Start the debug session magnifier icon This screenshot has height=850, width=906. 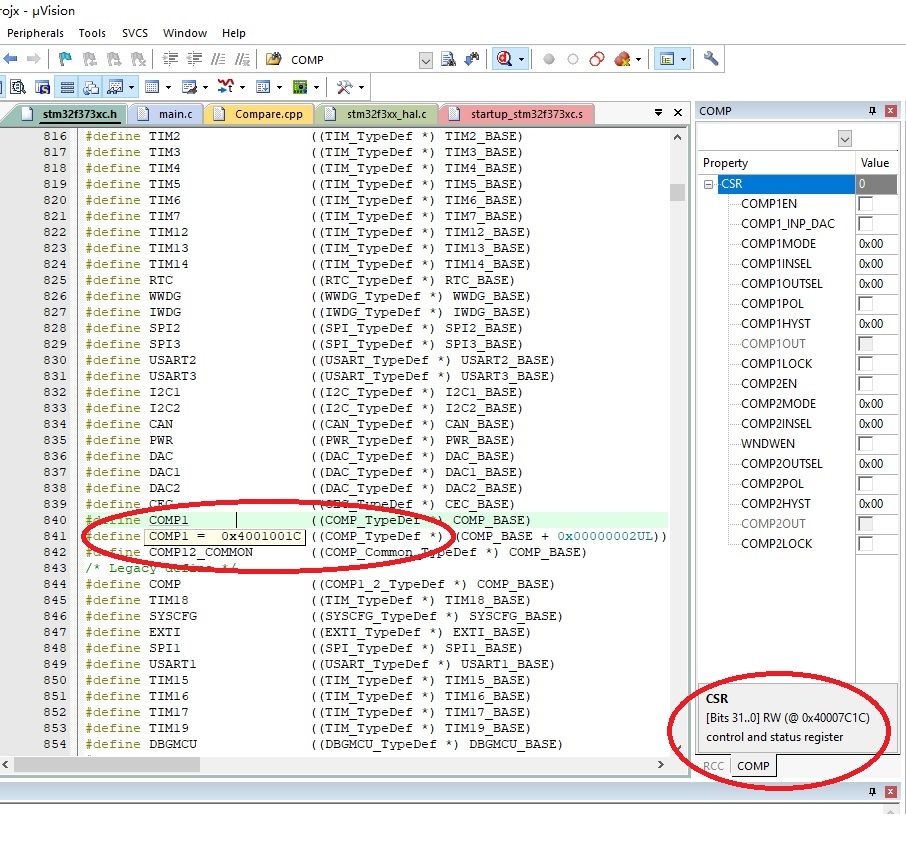(x=504, y=60)
